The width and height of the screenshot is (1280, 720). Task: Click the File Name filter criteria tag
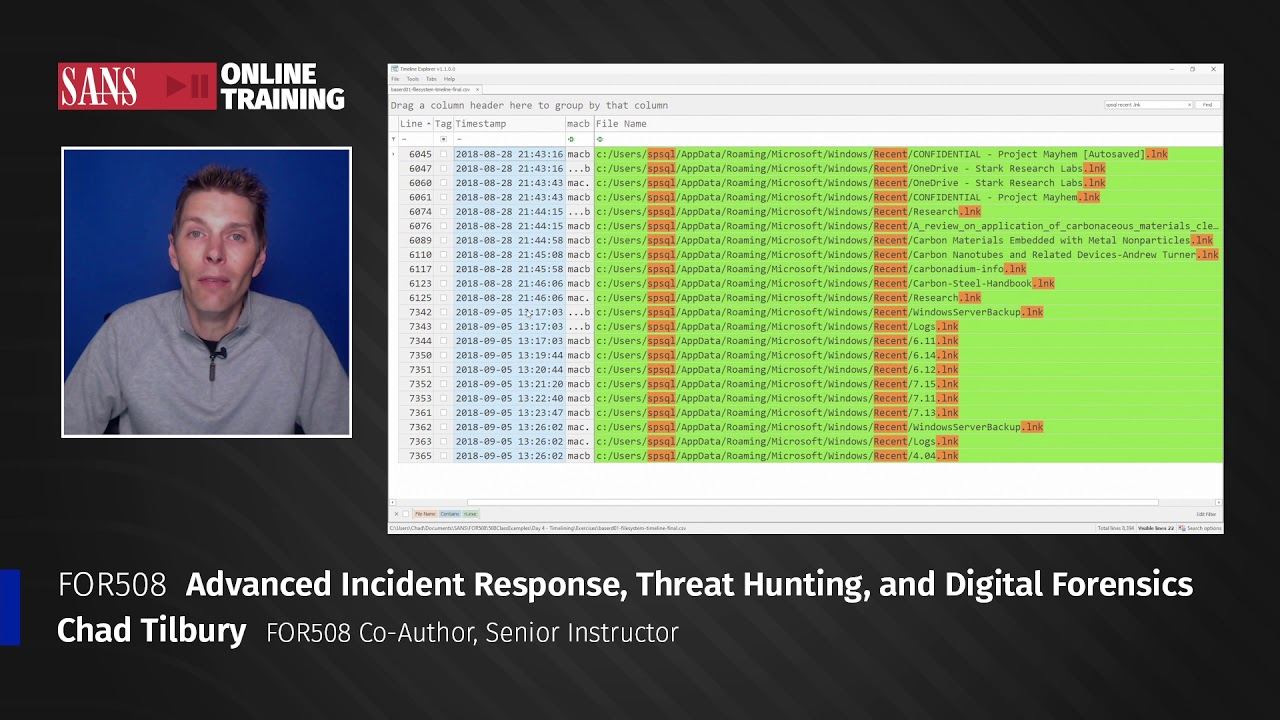pos(425,514)
